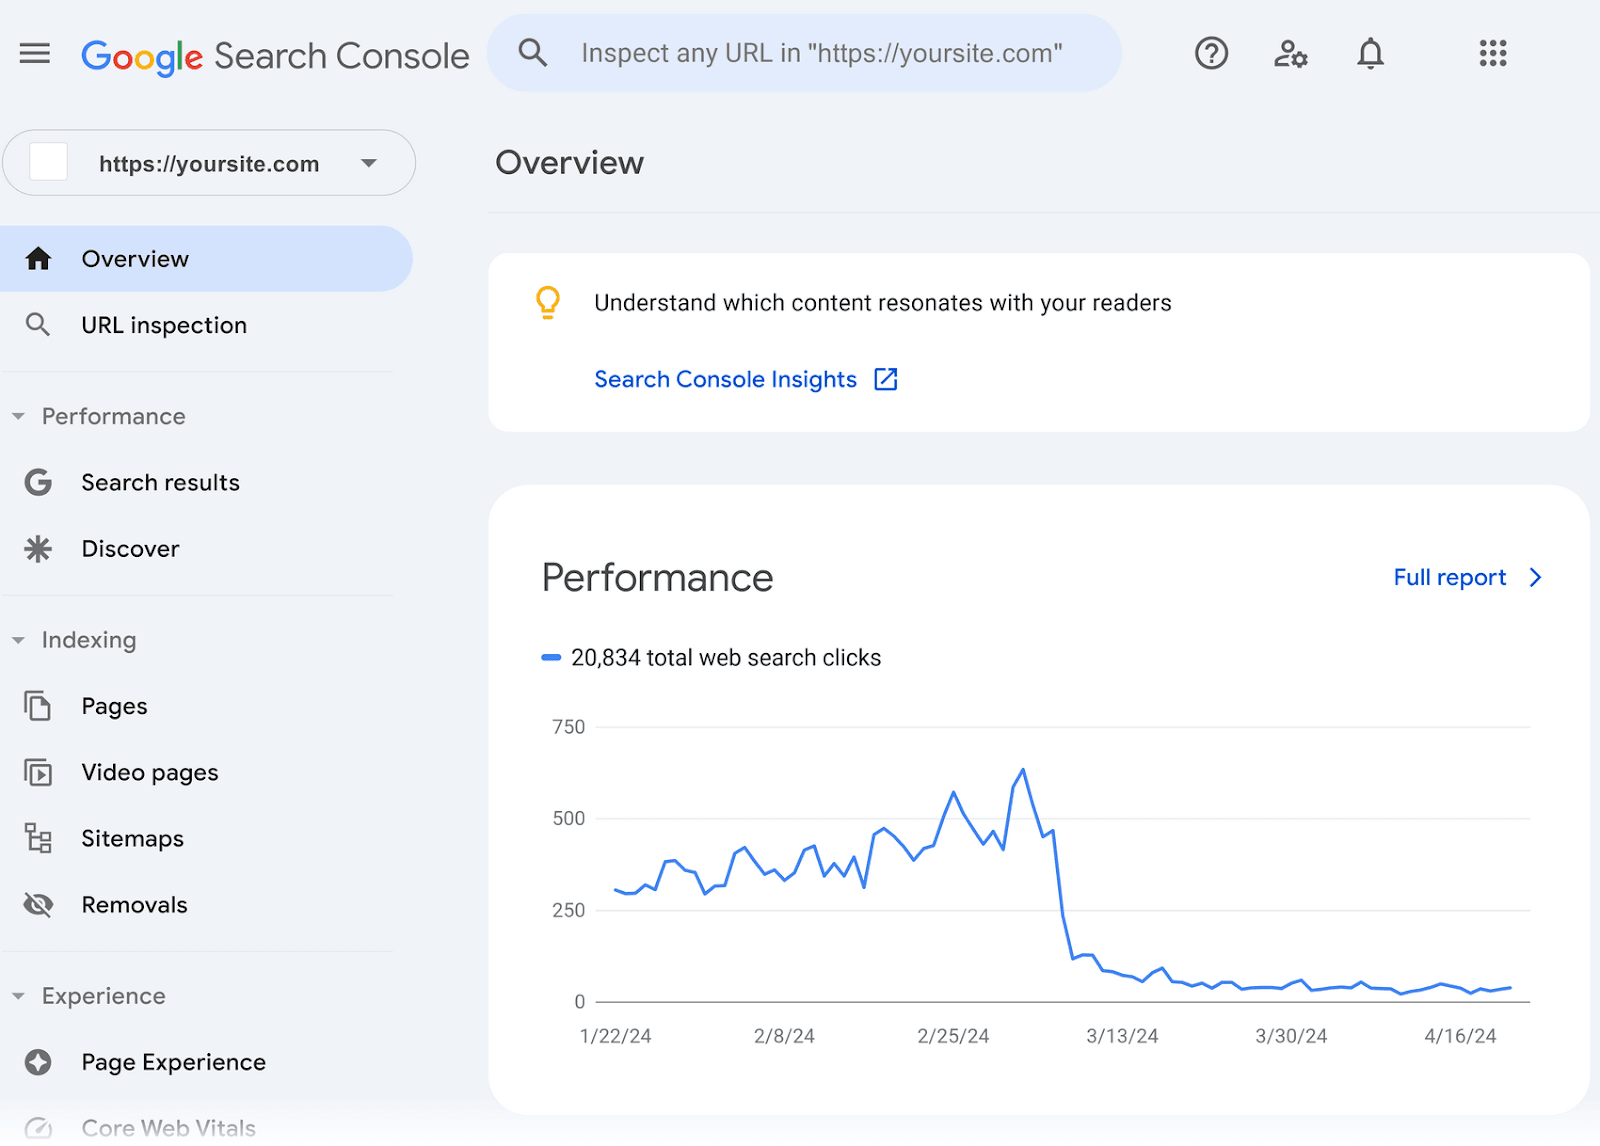Image resolution: width=1600 pixels, height=1146 pixels.
Task: Open the Removals tool
Action: click(x=134, y=904)
